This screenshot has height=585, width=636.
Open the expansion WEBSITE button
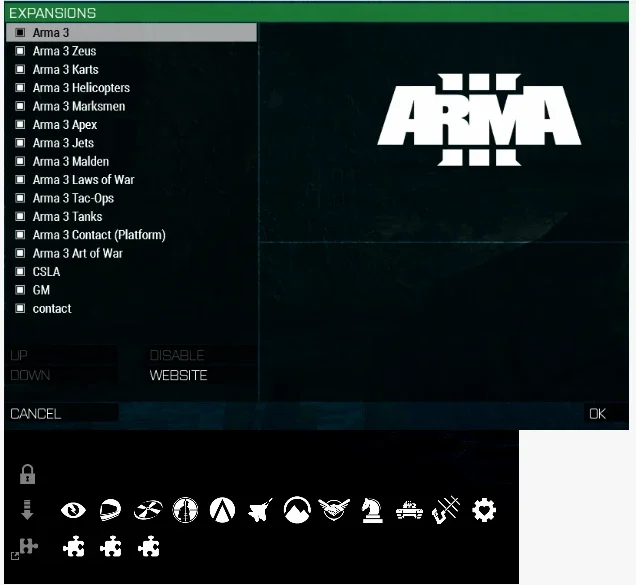[x=201, y=375]
